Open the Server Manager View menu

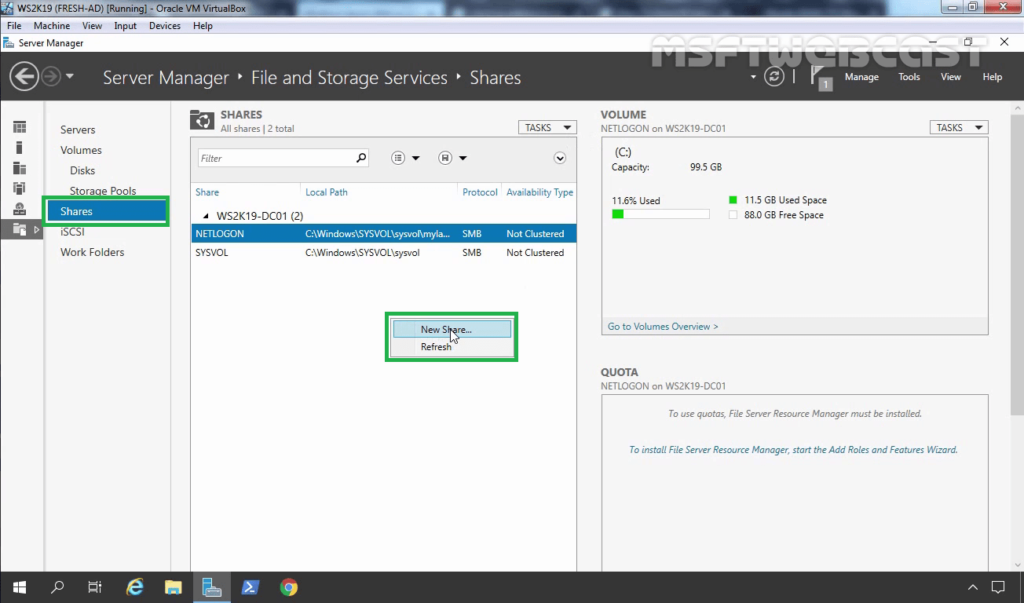pos(950,76)
